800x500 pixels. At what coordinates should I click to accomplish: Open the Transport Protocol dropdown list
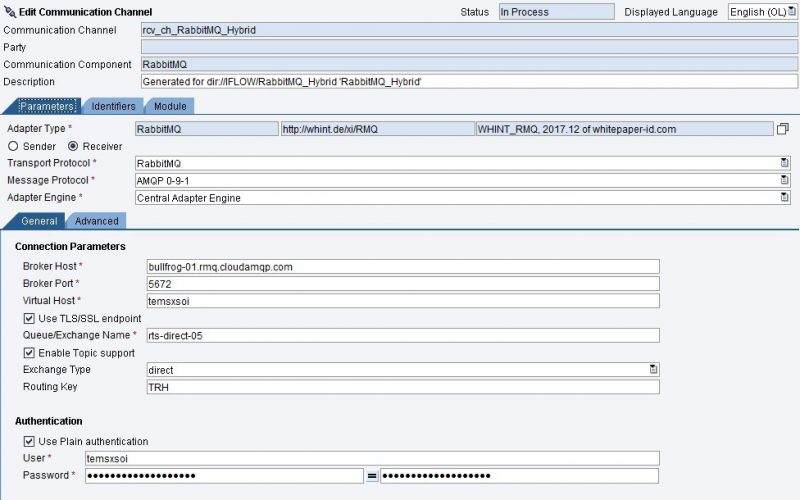tap(785, 163)
